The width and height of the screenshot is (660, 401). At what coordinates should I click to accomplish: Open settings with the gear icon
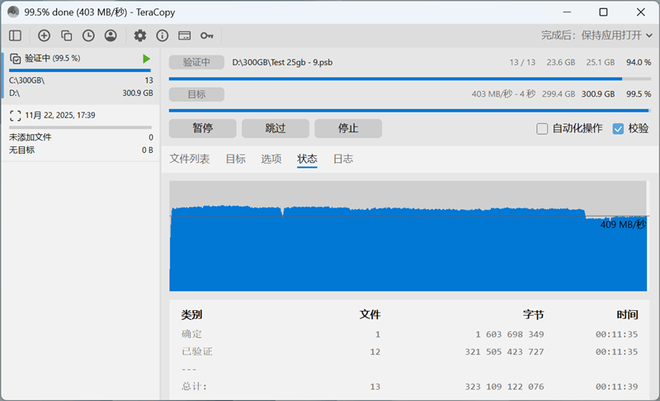(x=140, y=35)
